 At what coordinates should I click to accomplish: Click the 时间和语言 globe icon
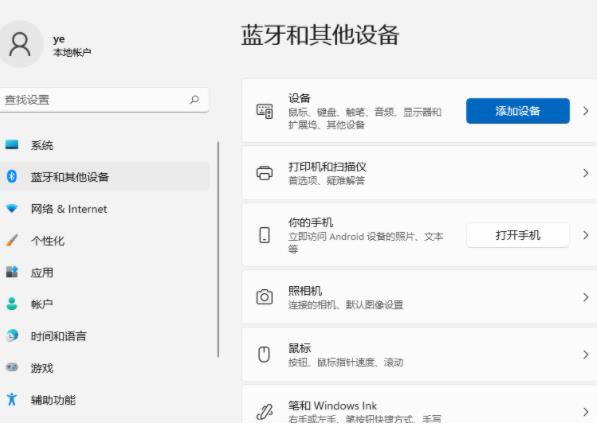[x=12, y=335]
